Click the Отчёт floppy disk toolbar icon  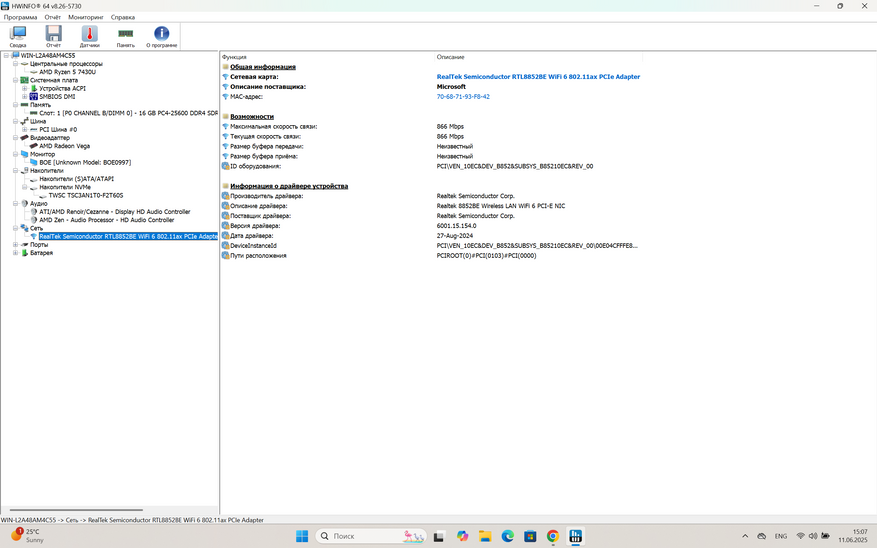(x=54, y=34)
